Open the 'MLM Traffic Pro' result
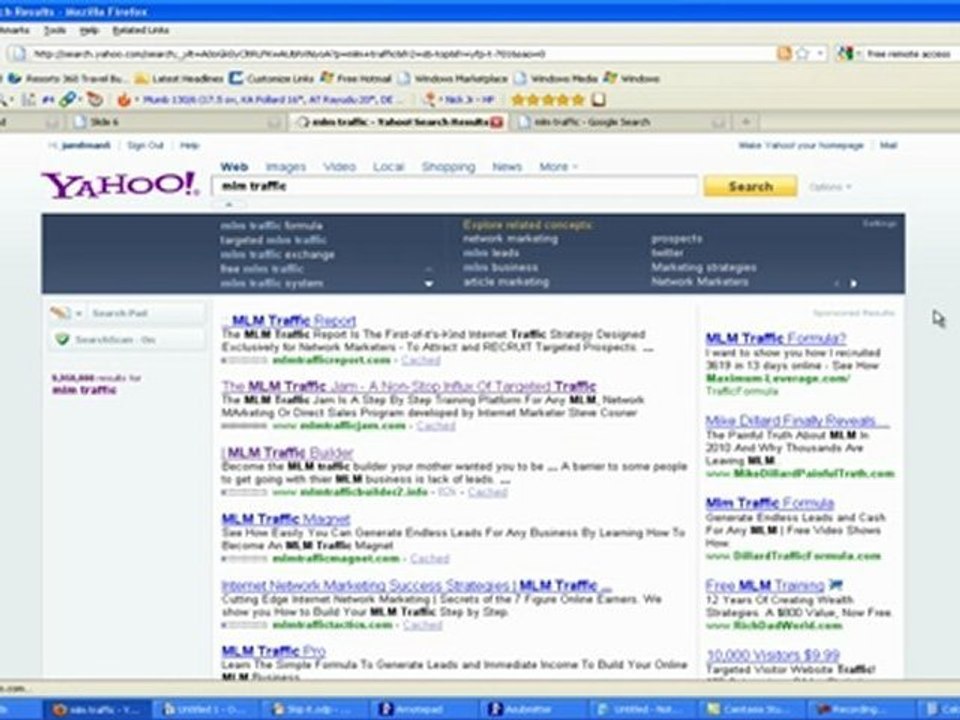This screenshot has width=960, height=720. pos(273,651)
